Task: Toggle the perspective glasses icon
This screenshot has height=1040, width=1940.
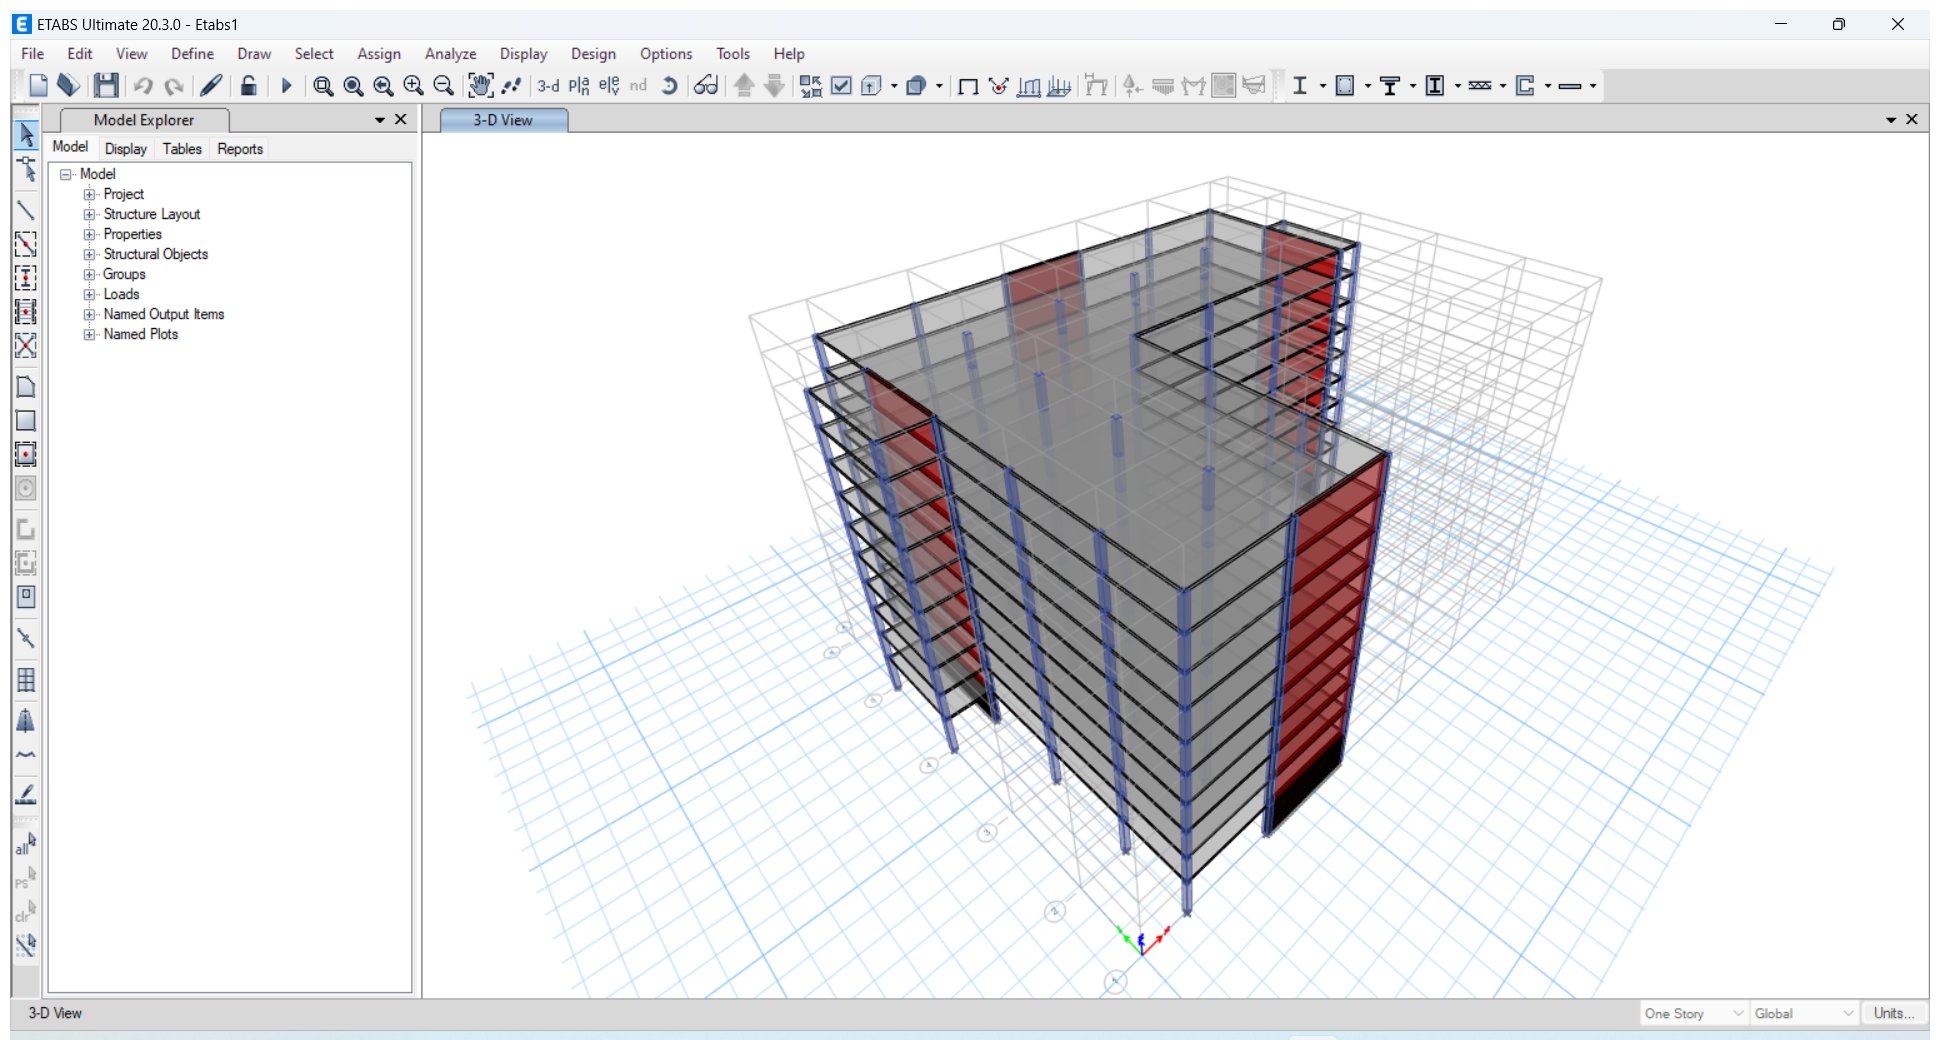Action: tap(706, 86)
